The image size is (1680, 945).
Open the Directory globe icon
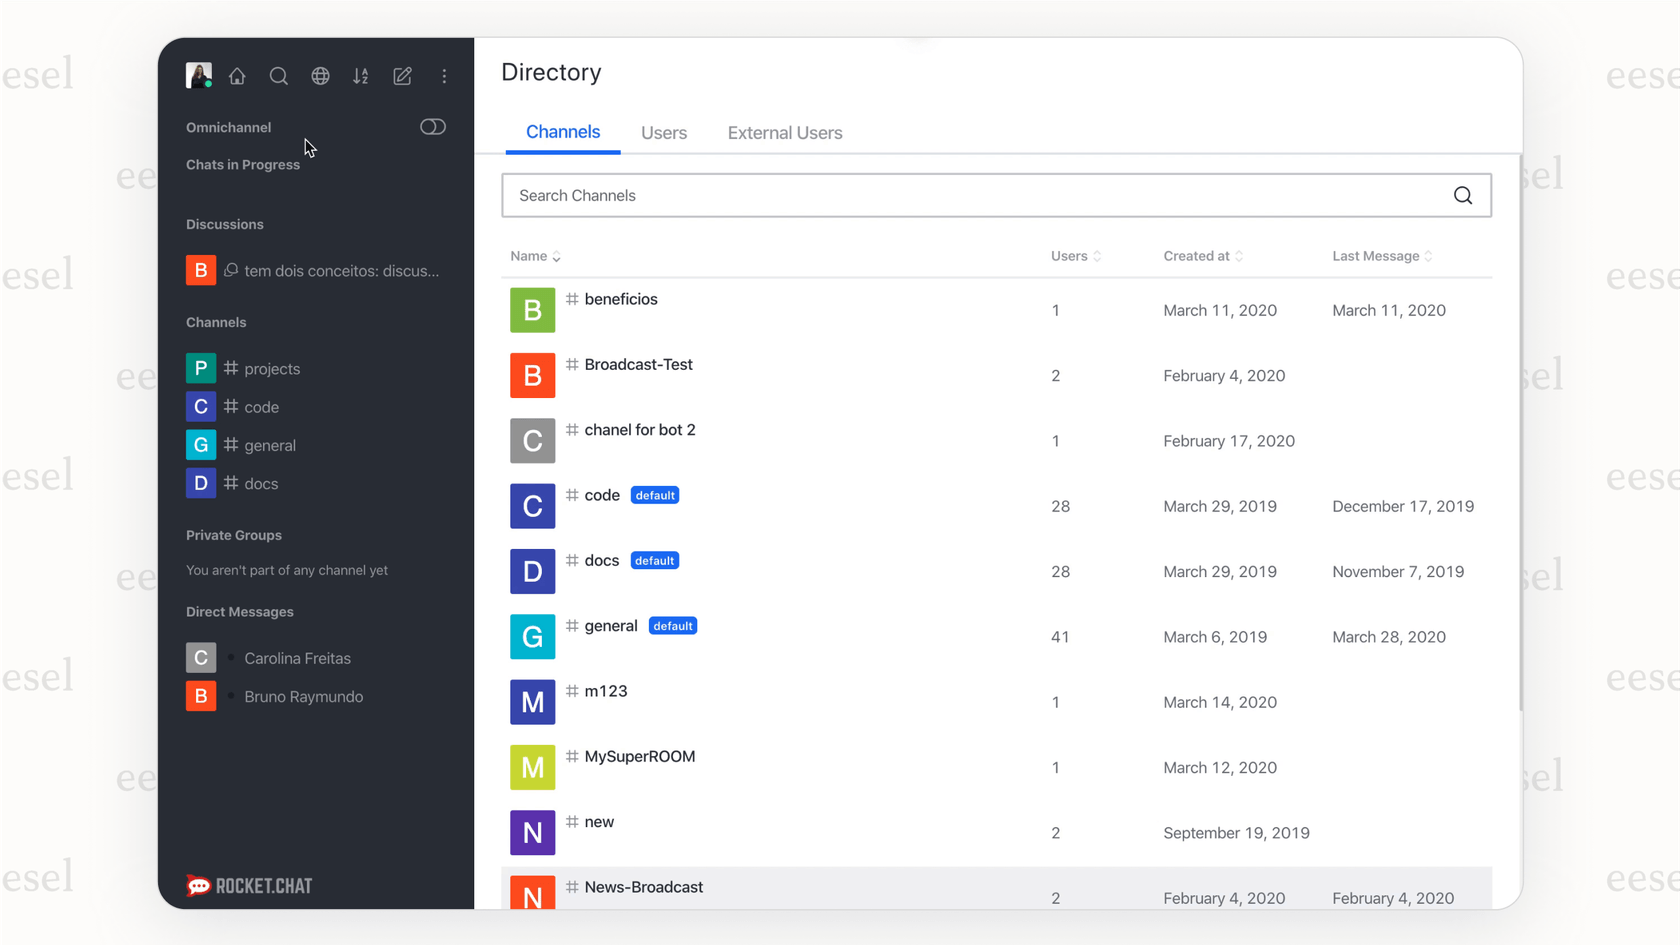[320, 76]
